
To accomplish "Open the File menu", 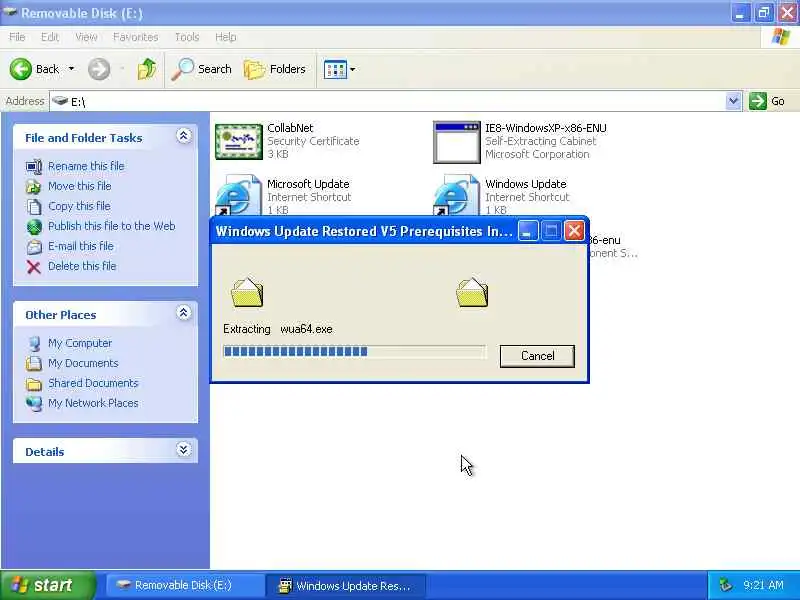I will (x=17, y=37).
